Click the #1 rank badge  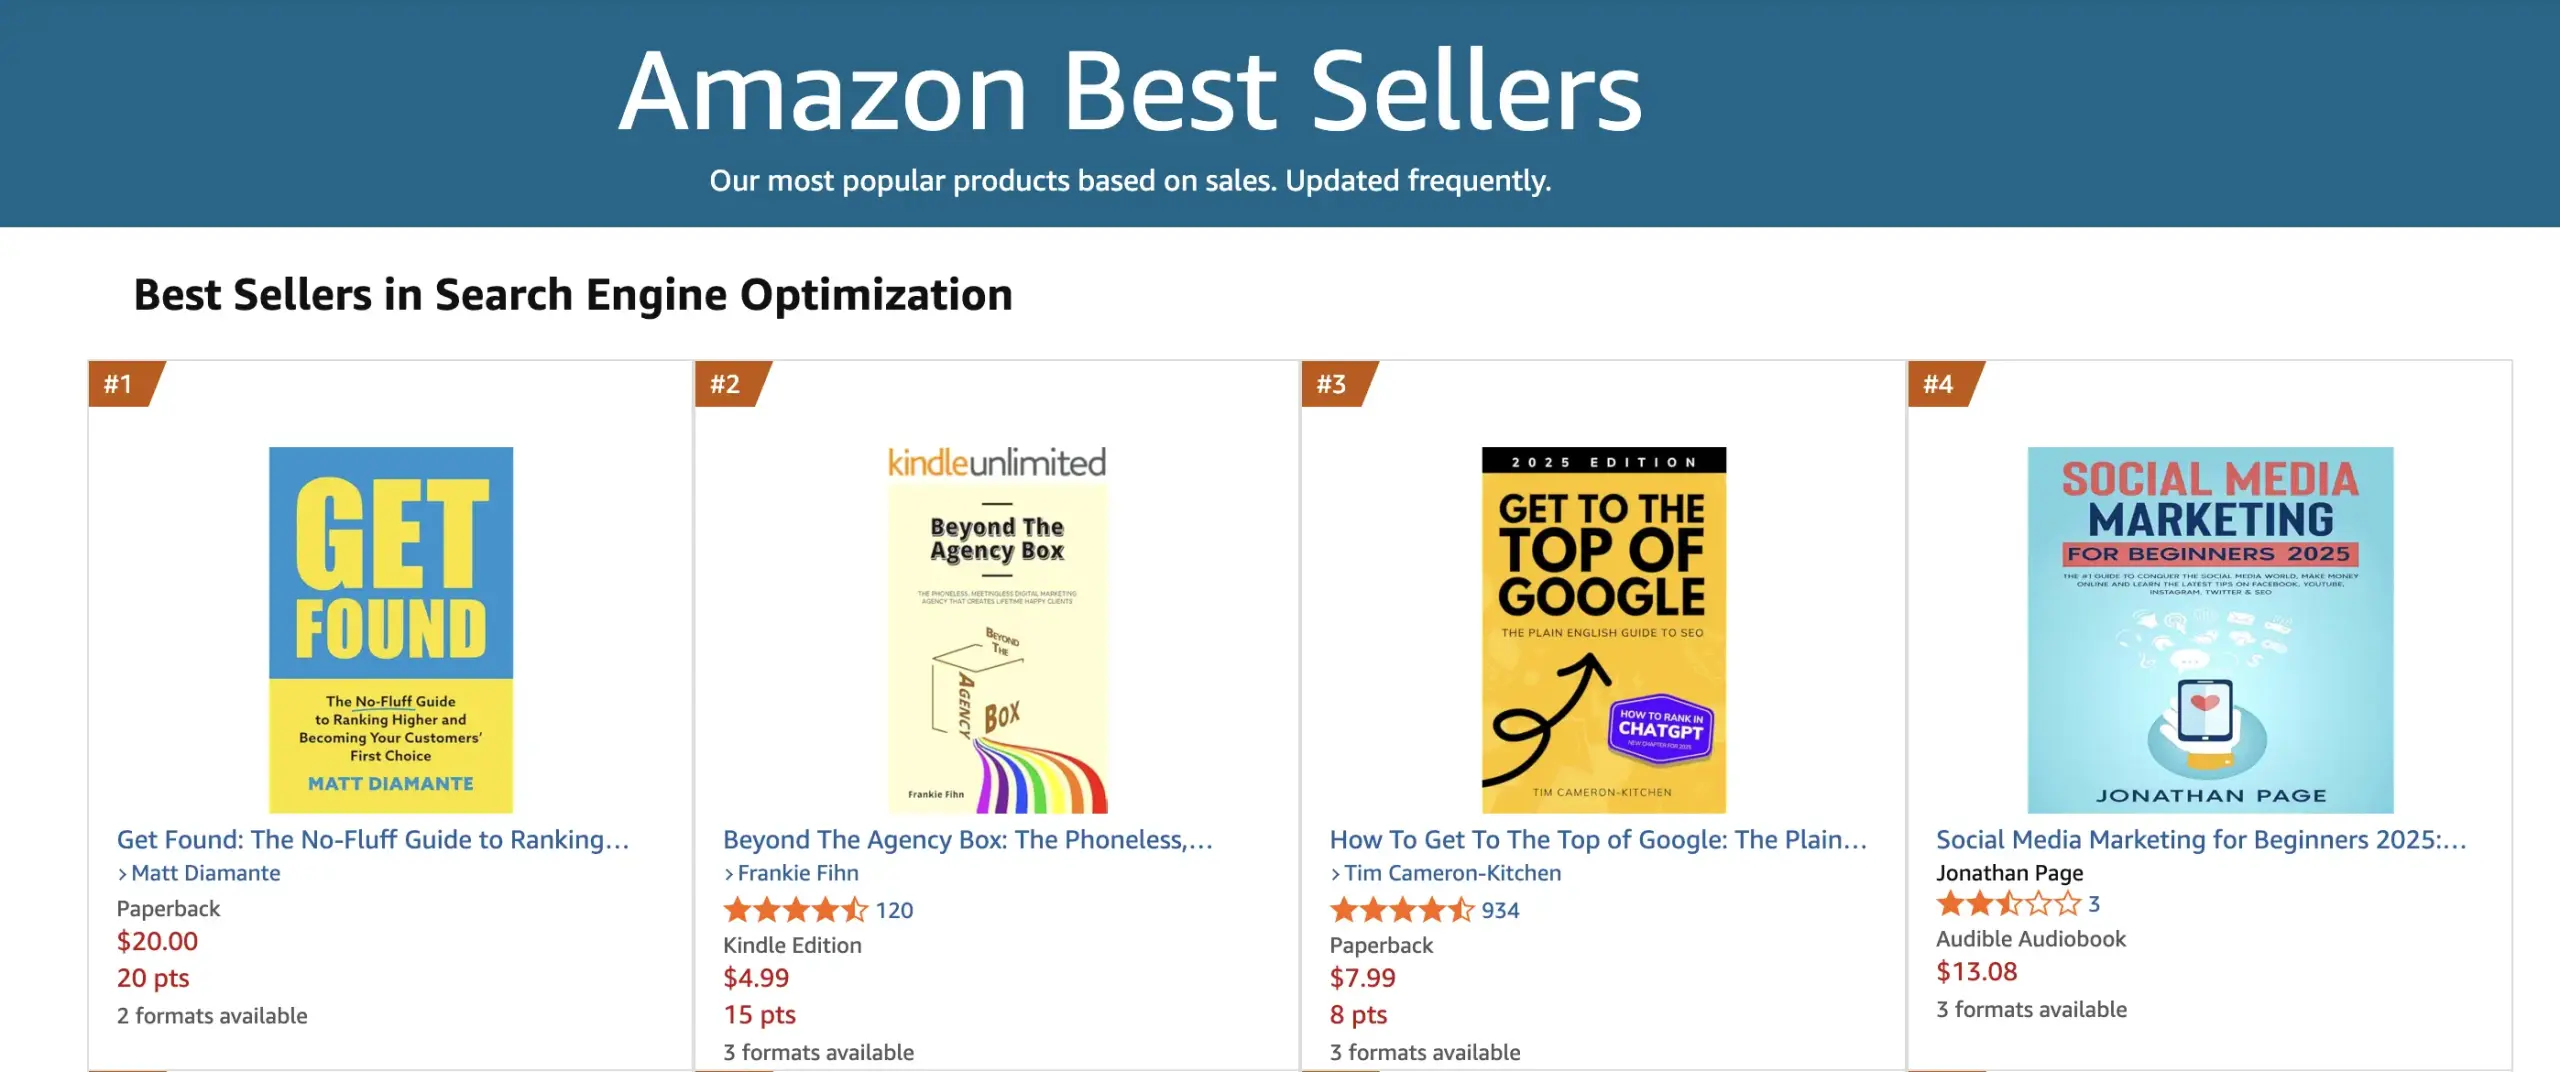119,385
